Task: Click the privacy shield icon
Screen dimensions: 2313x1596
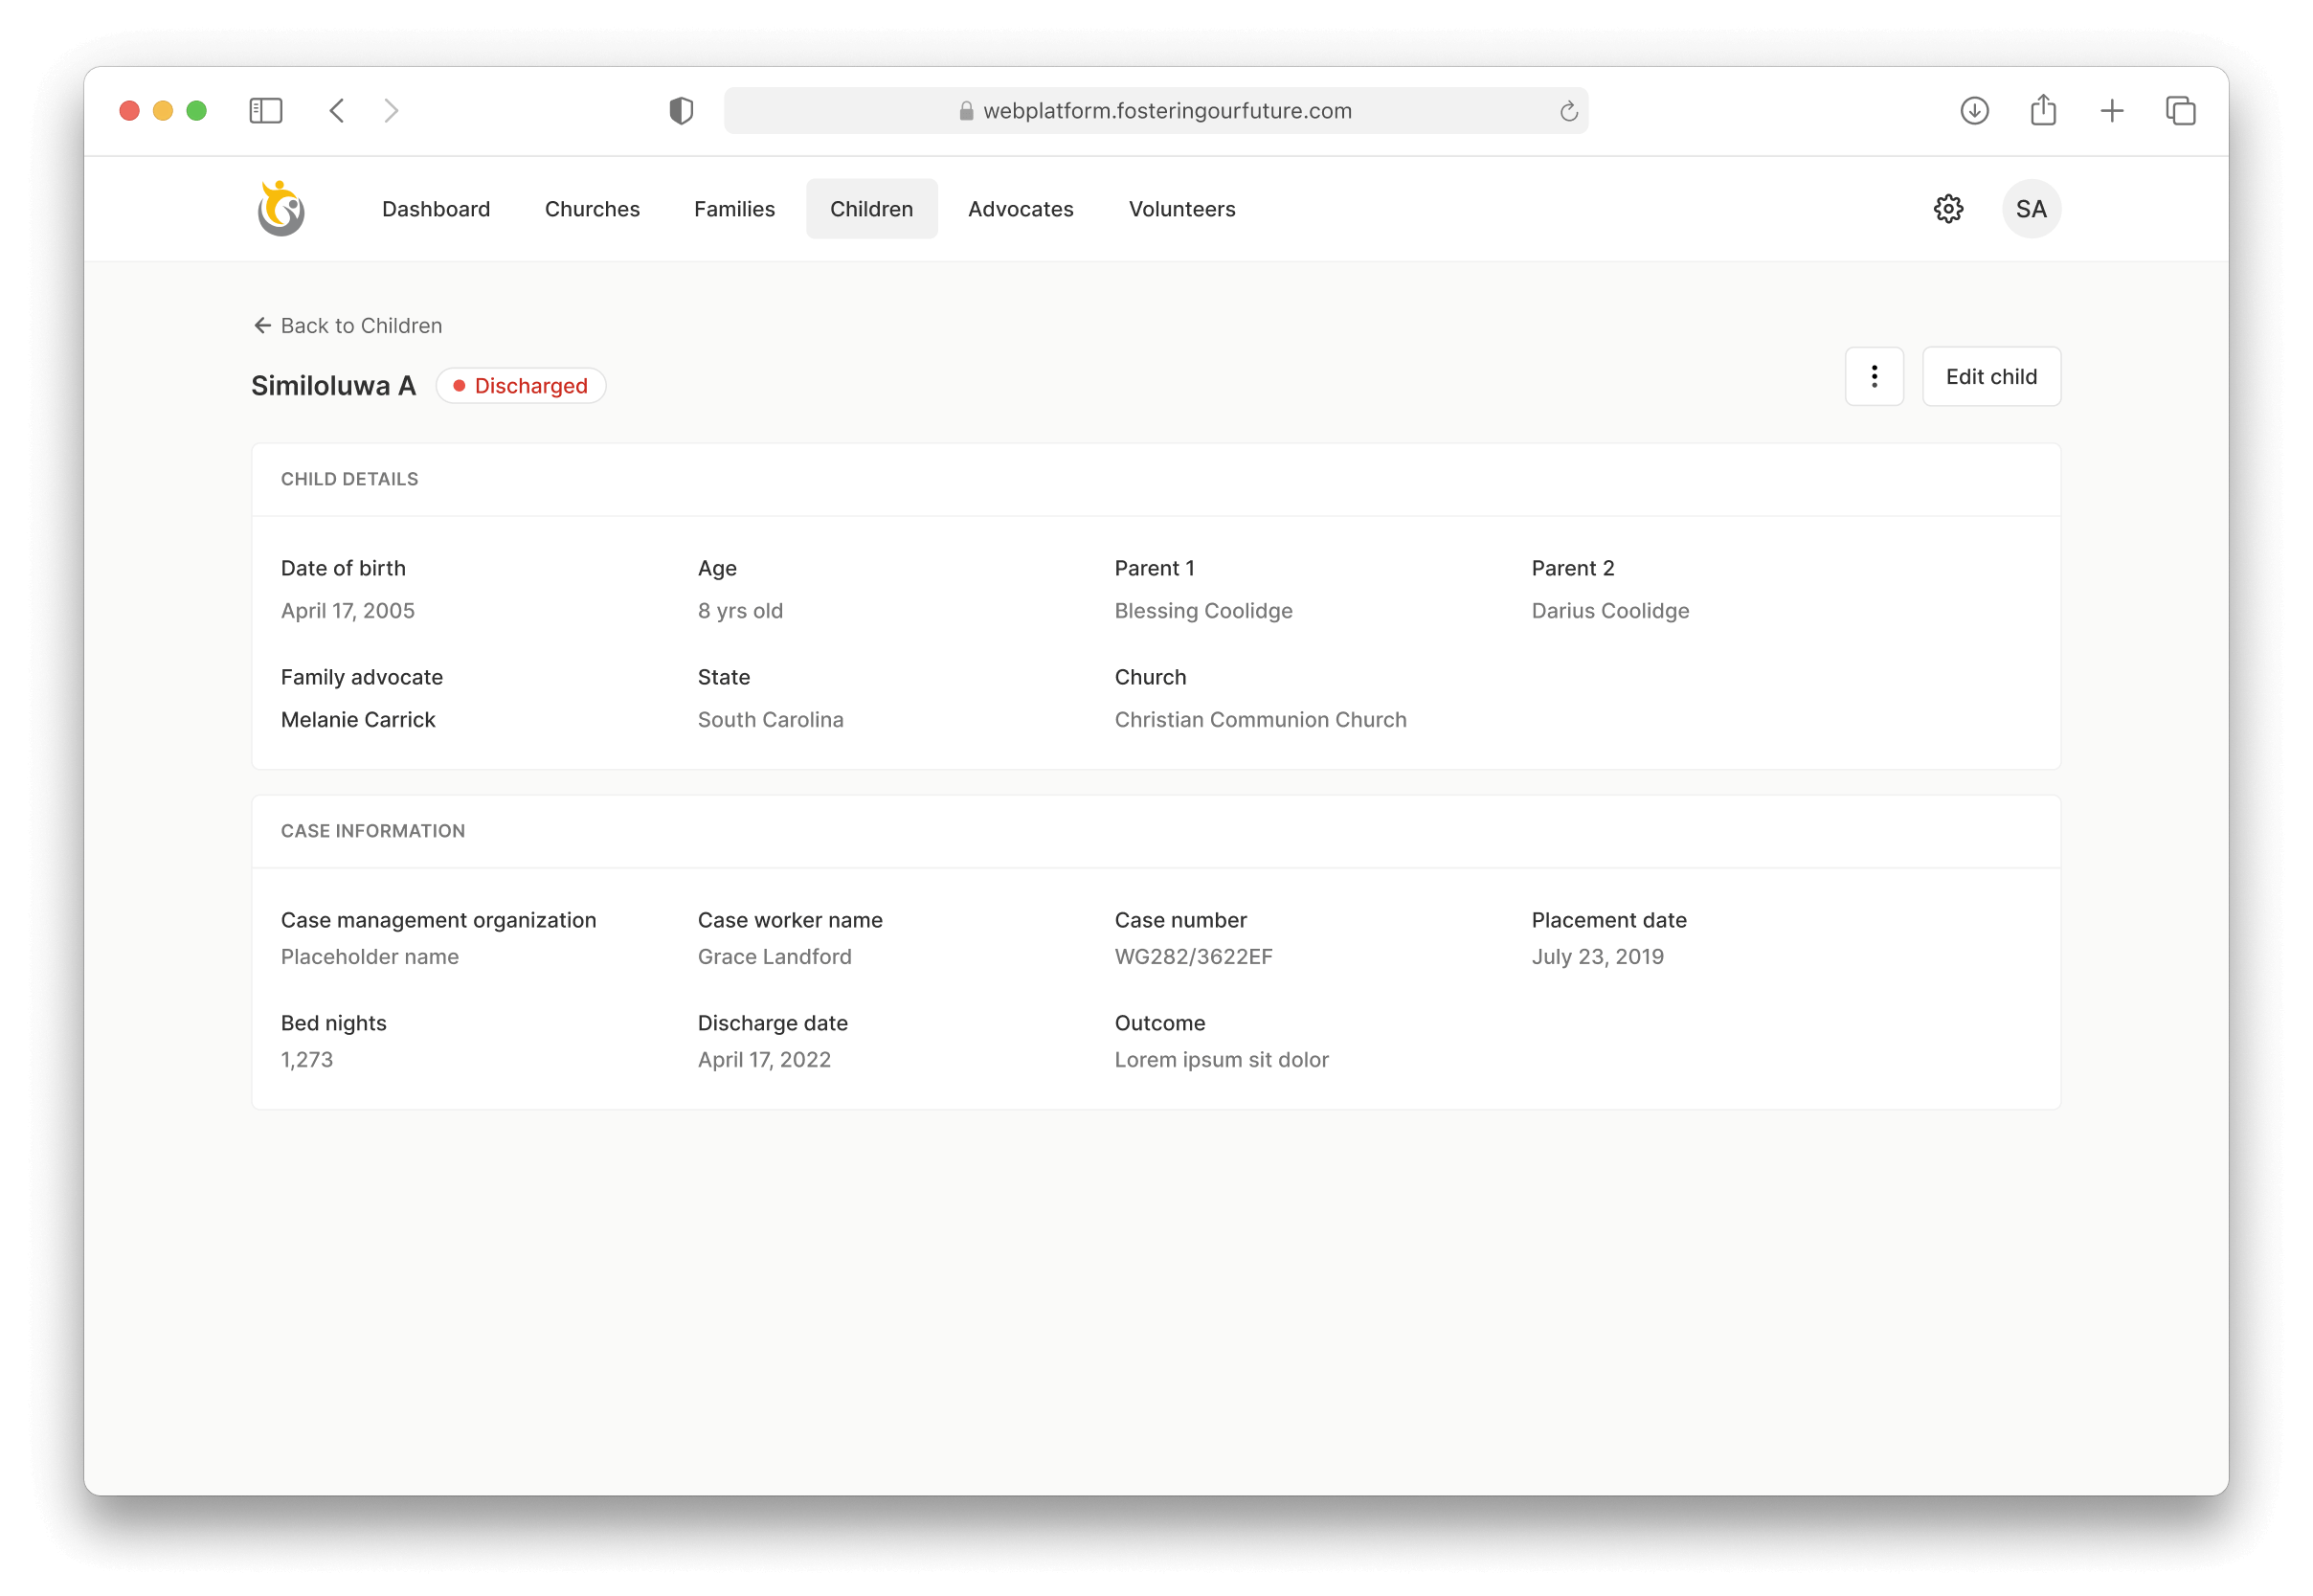Action: tap(681, 110)
